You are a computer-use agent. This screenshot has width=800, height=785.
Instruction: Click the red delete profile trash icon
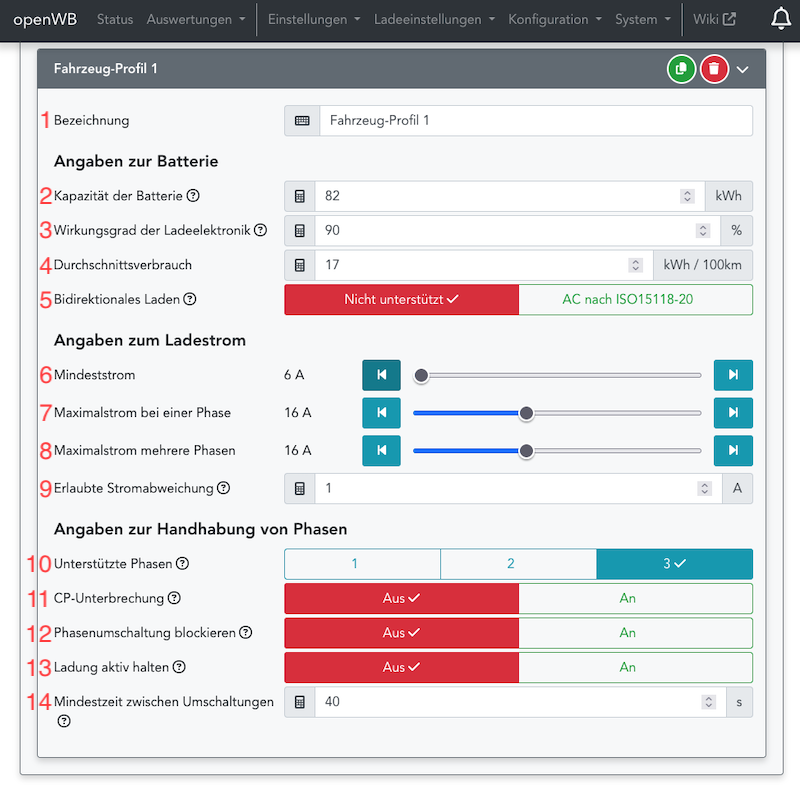click(714, 69)
